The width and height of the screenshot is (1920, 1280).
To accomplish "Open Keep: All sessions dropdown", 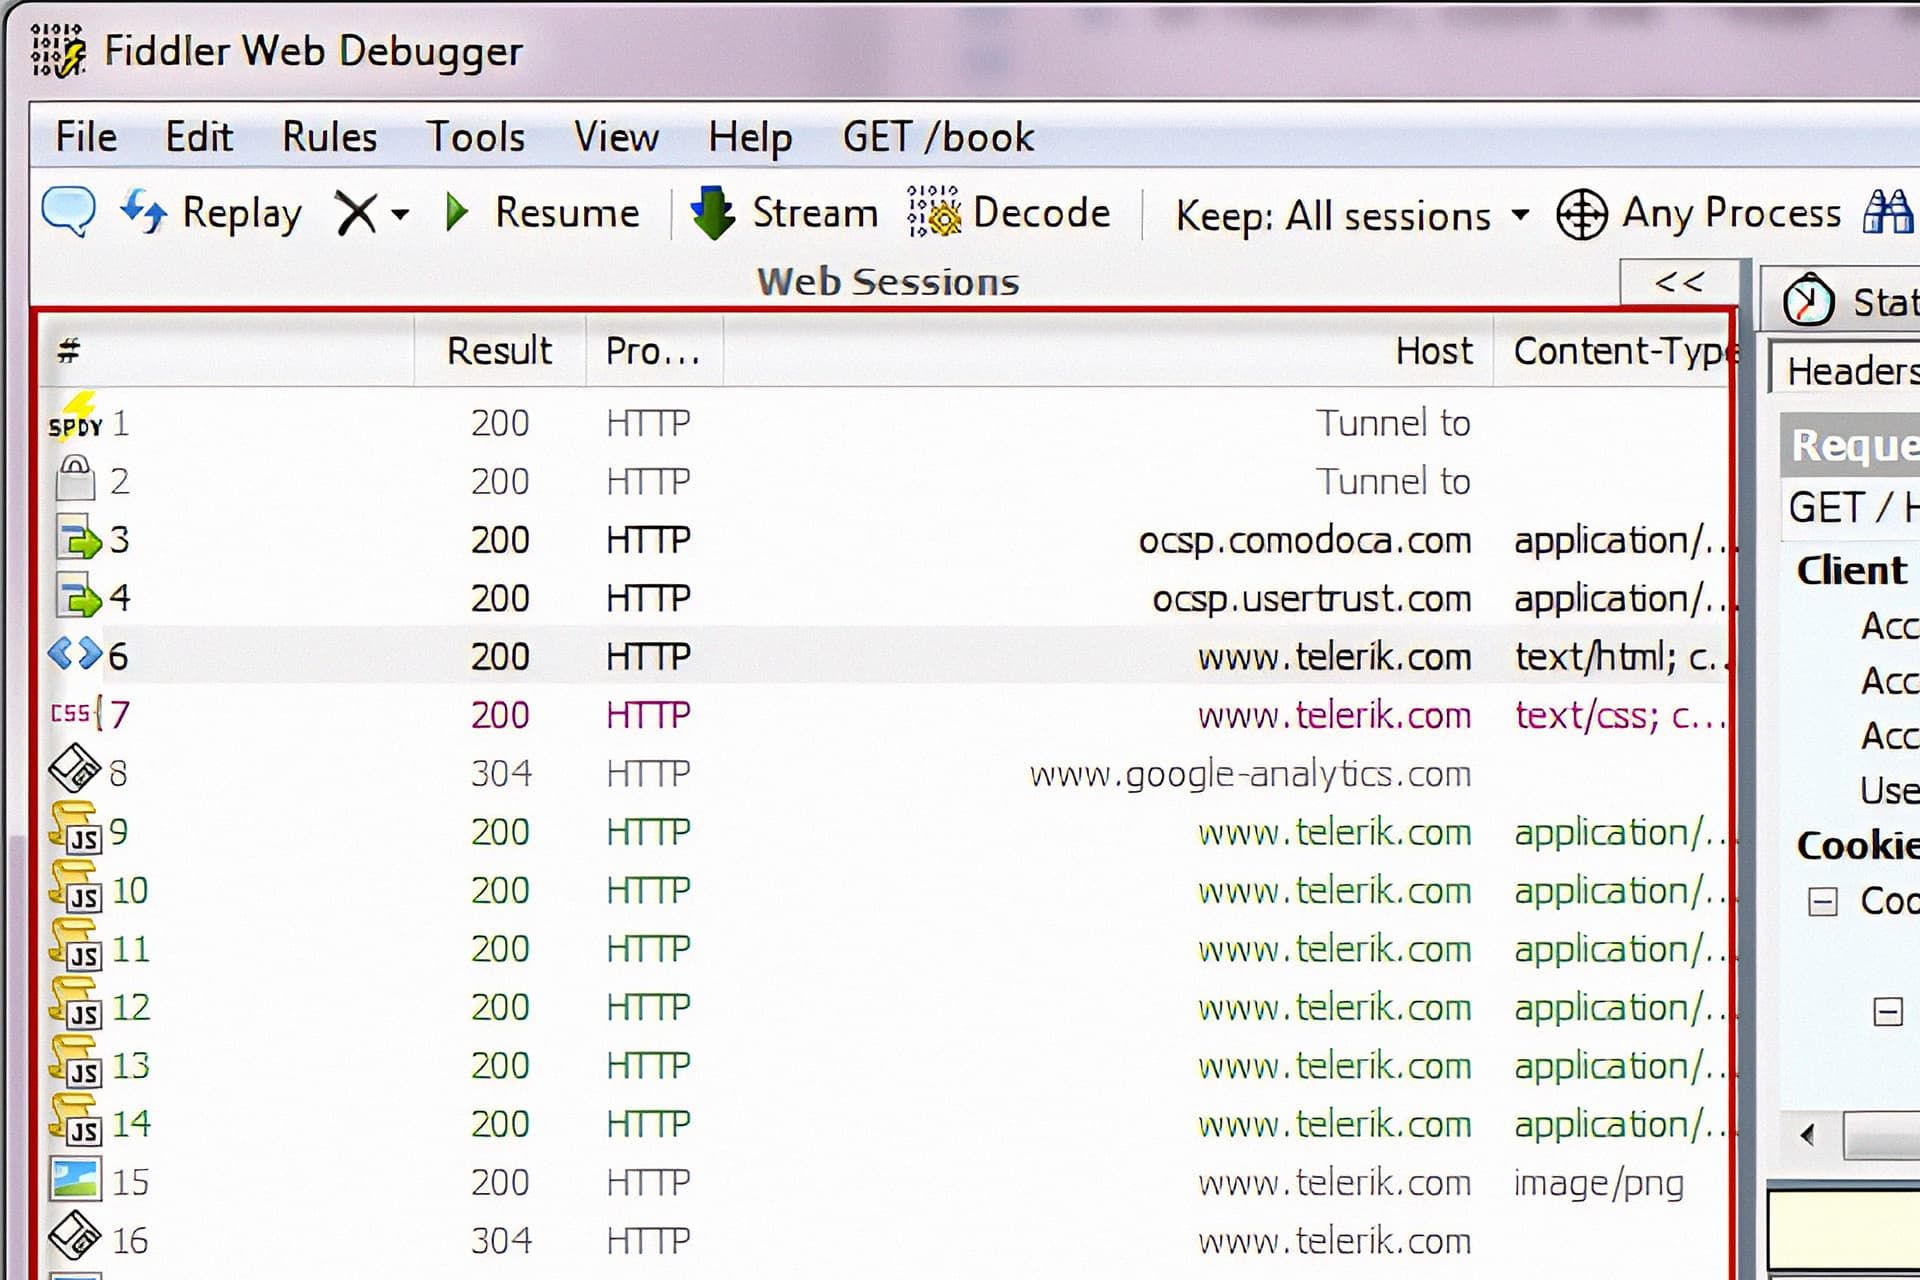I will [1352, 215].
